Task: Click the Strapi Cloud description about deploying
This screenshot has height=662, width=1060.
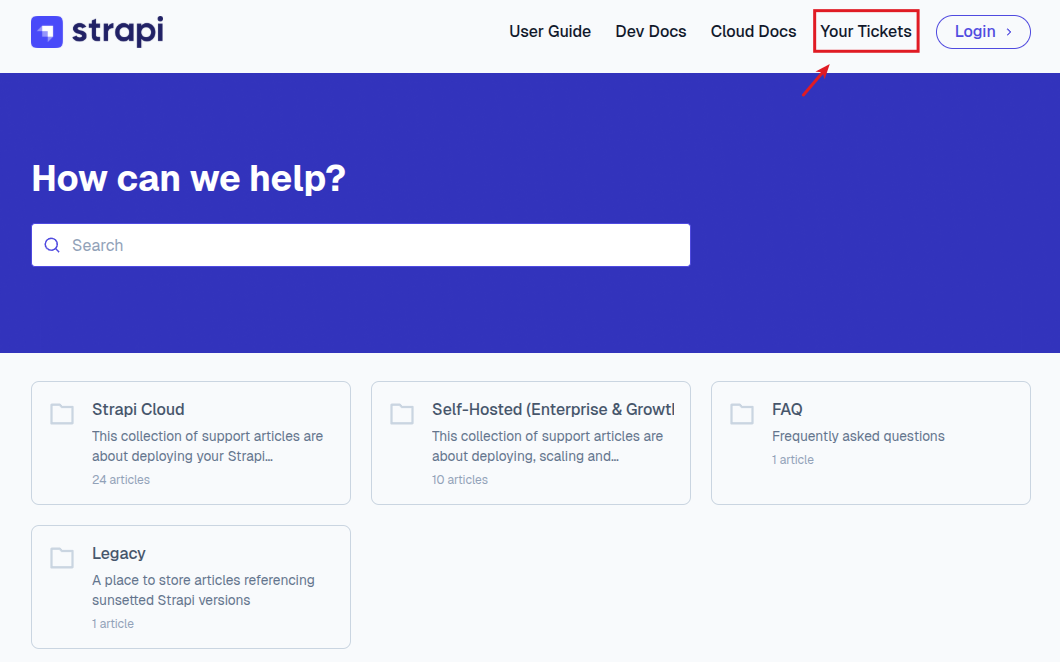Action: pos(208,446)
